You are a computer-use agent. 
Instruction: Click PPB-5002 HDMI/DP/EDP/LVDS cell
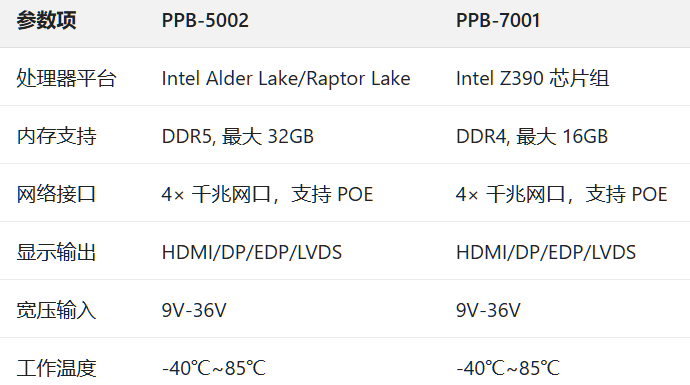(x=252, y=252)
